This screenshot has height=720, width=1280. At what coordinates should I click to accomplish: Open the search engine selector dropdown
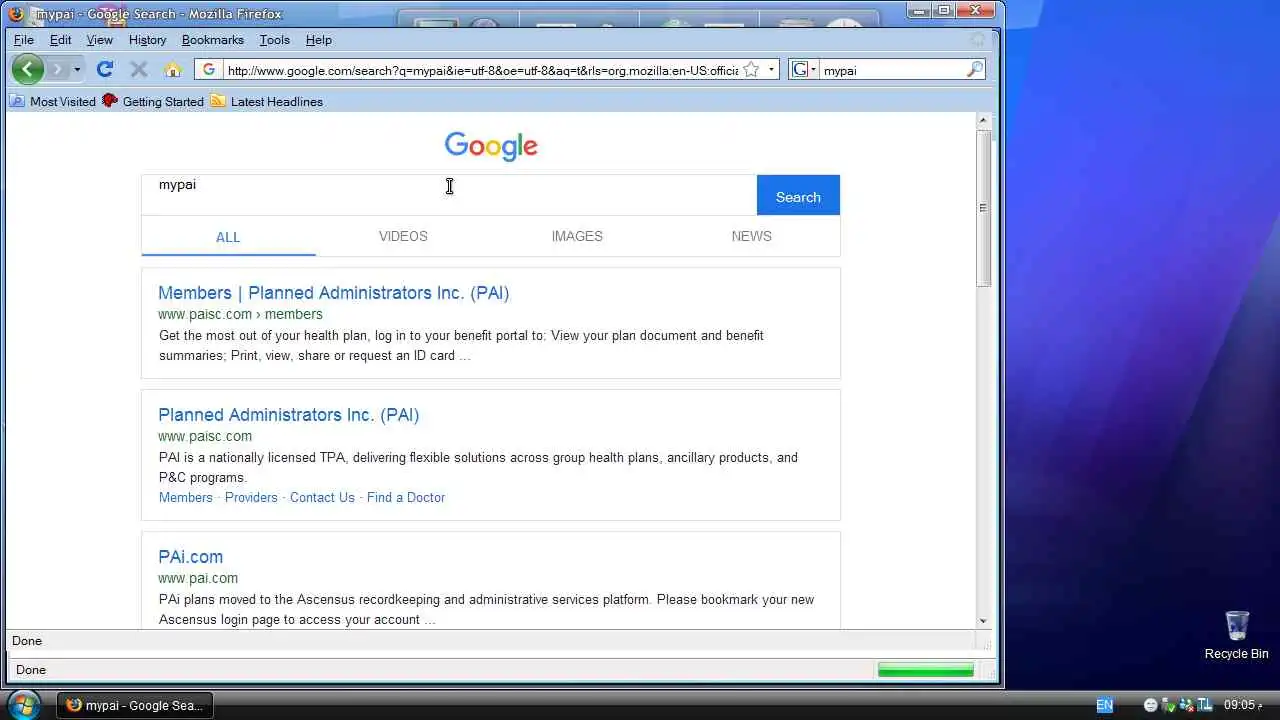(x=804, y=70)
